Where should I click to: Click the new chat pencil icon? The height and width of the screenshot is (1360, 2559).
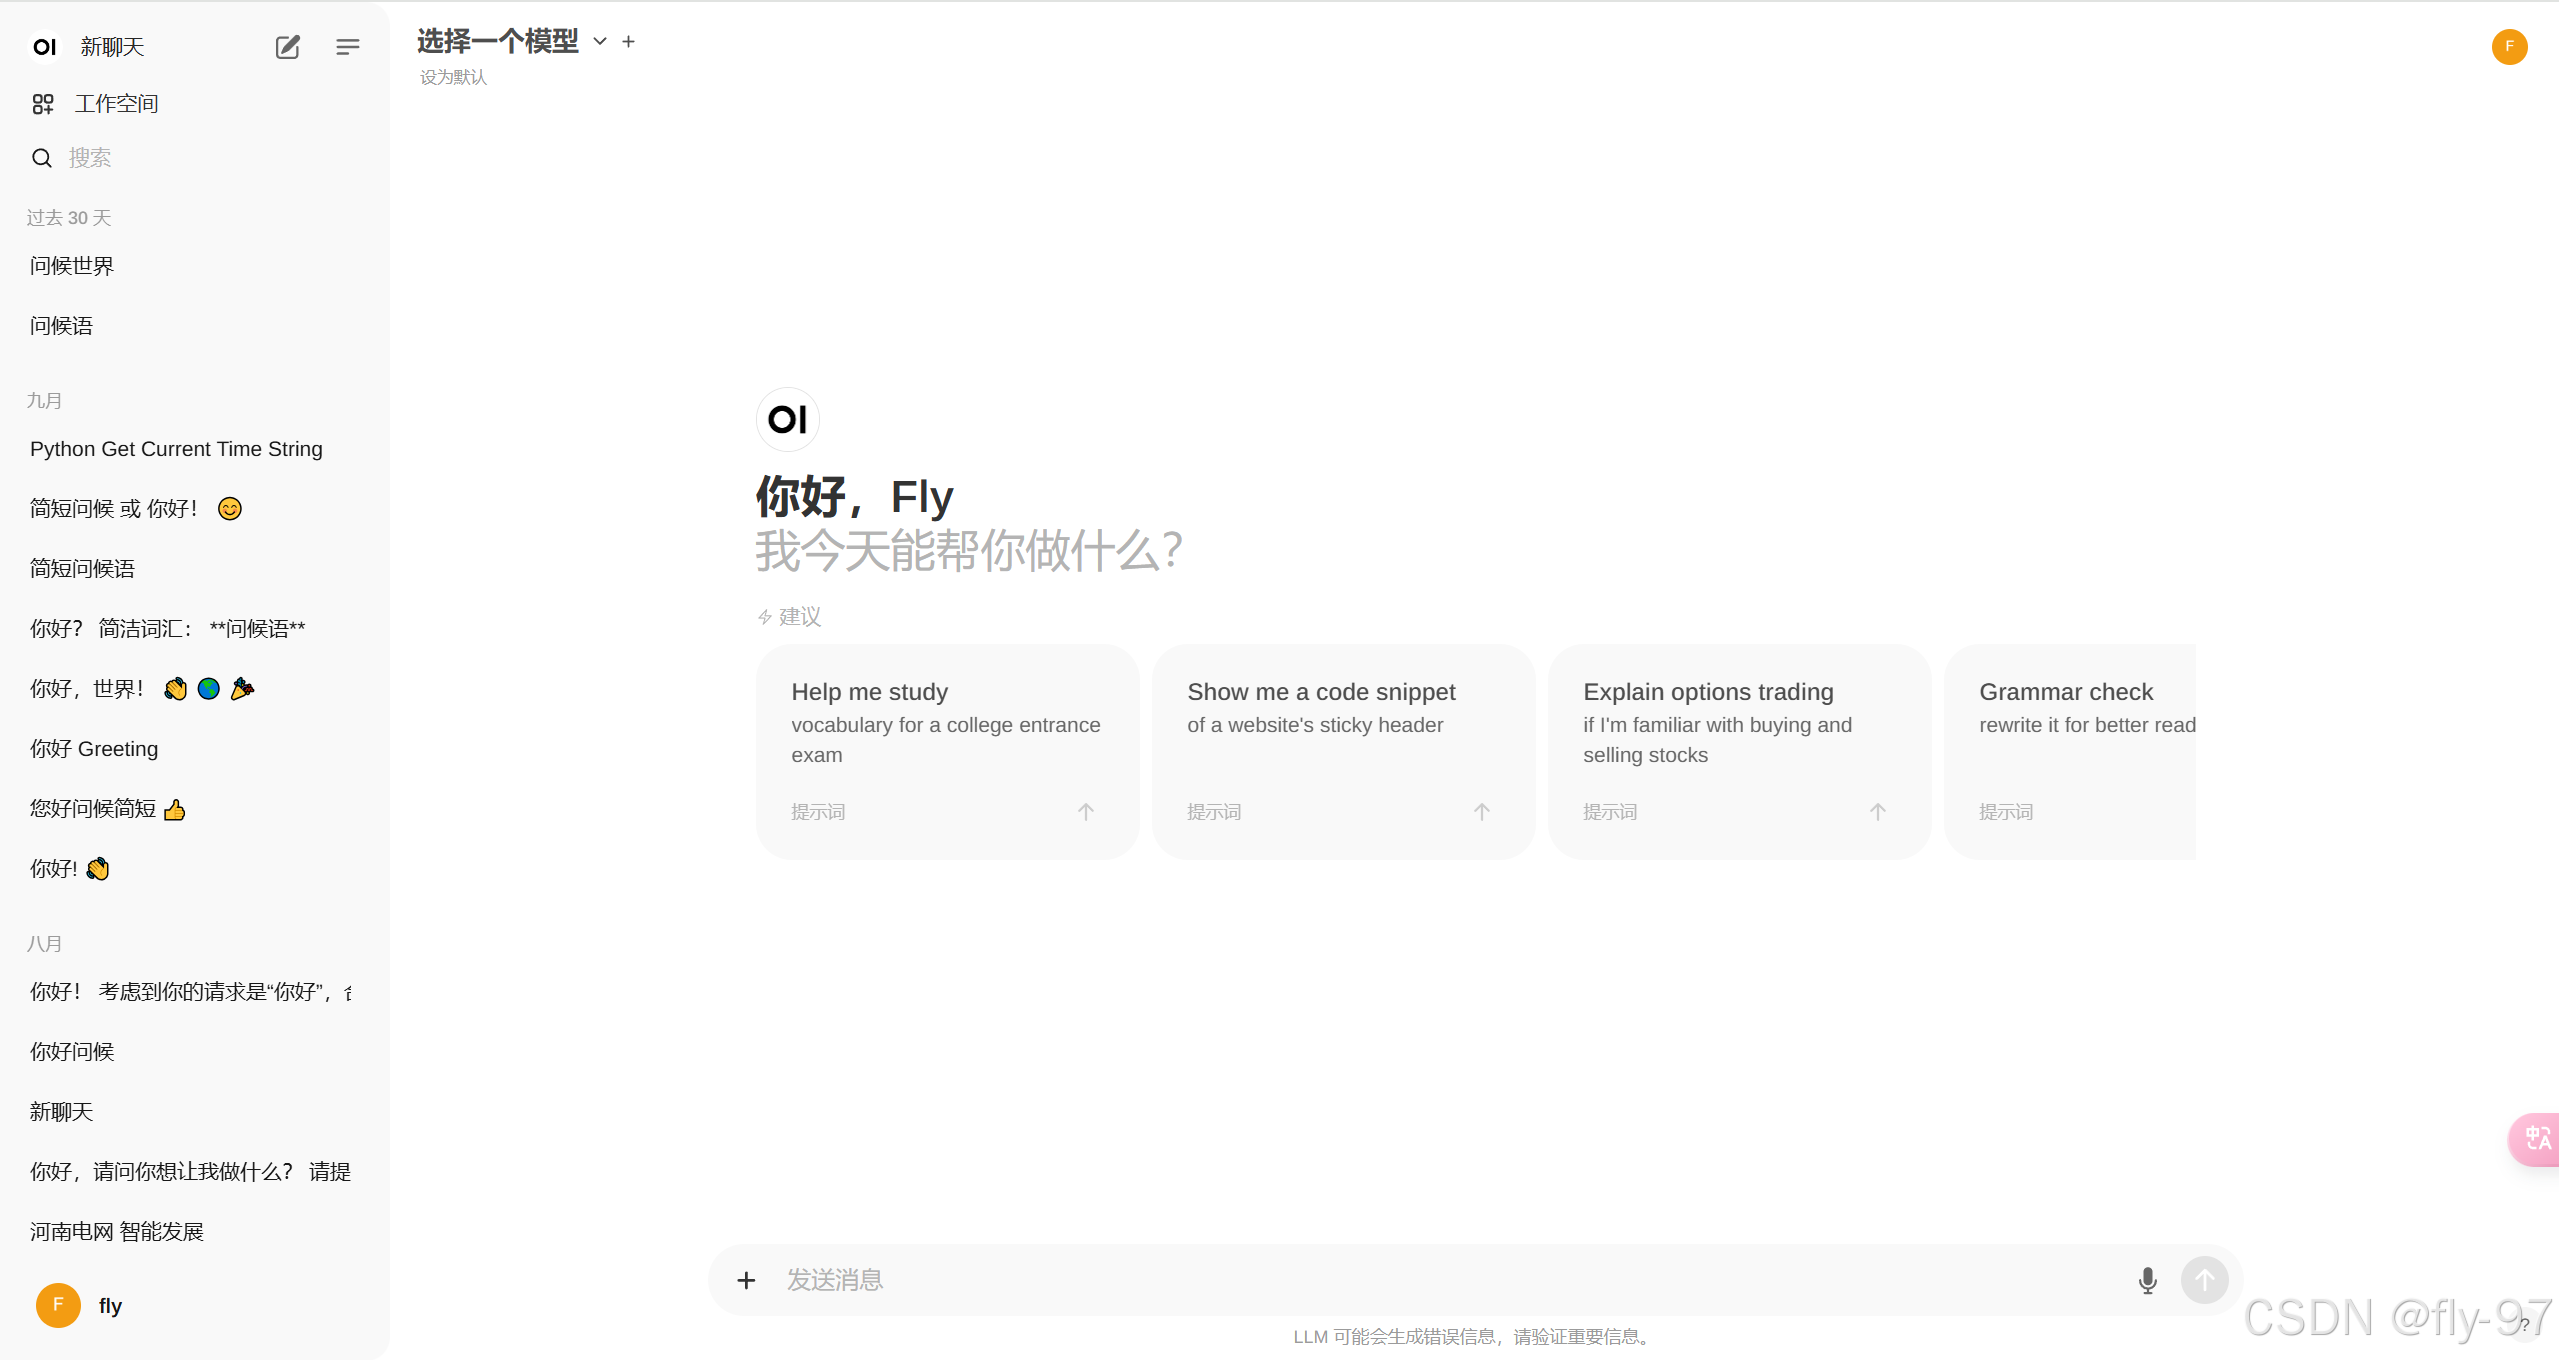point(287,47)
